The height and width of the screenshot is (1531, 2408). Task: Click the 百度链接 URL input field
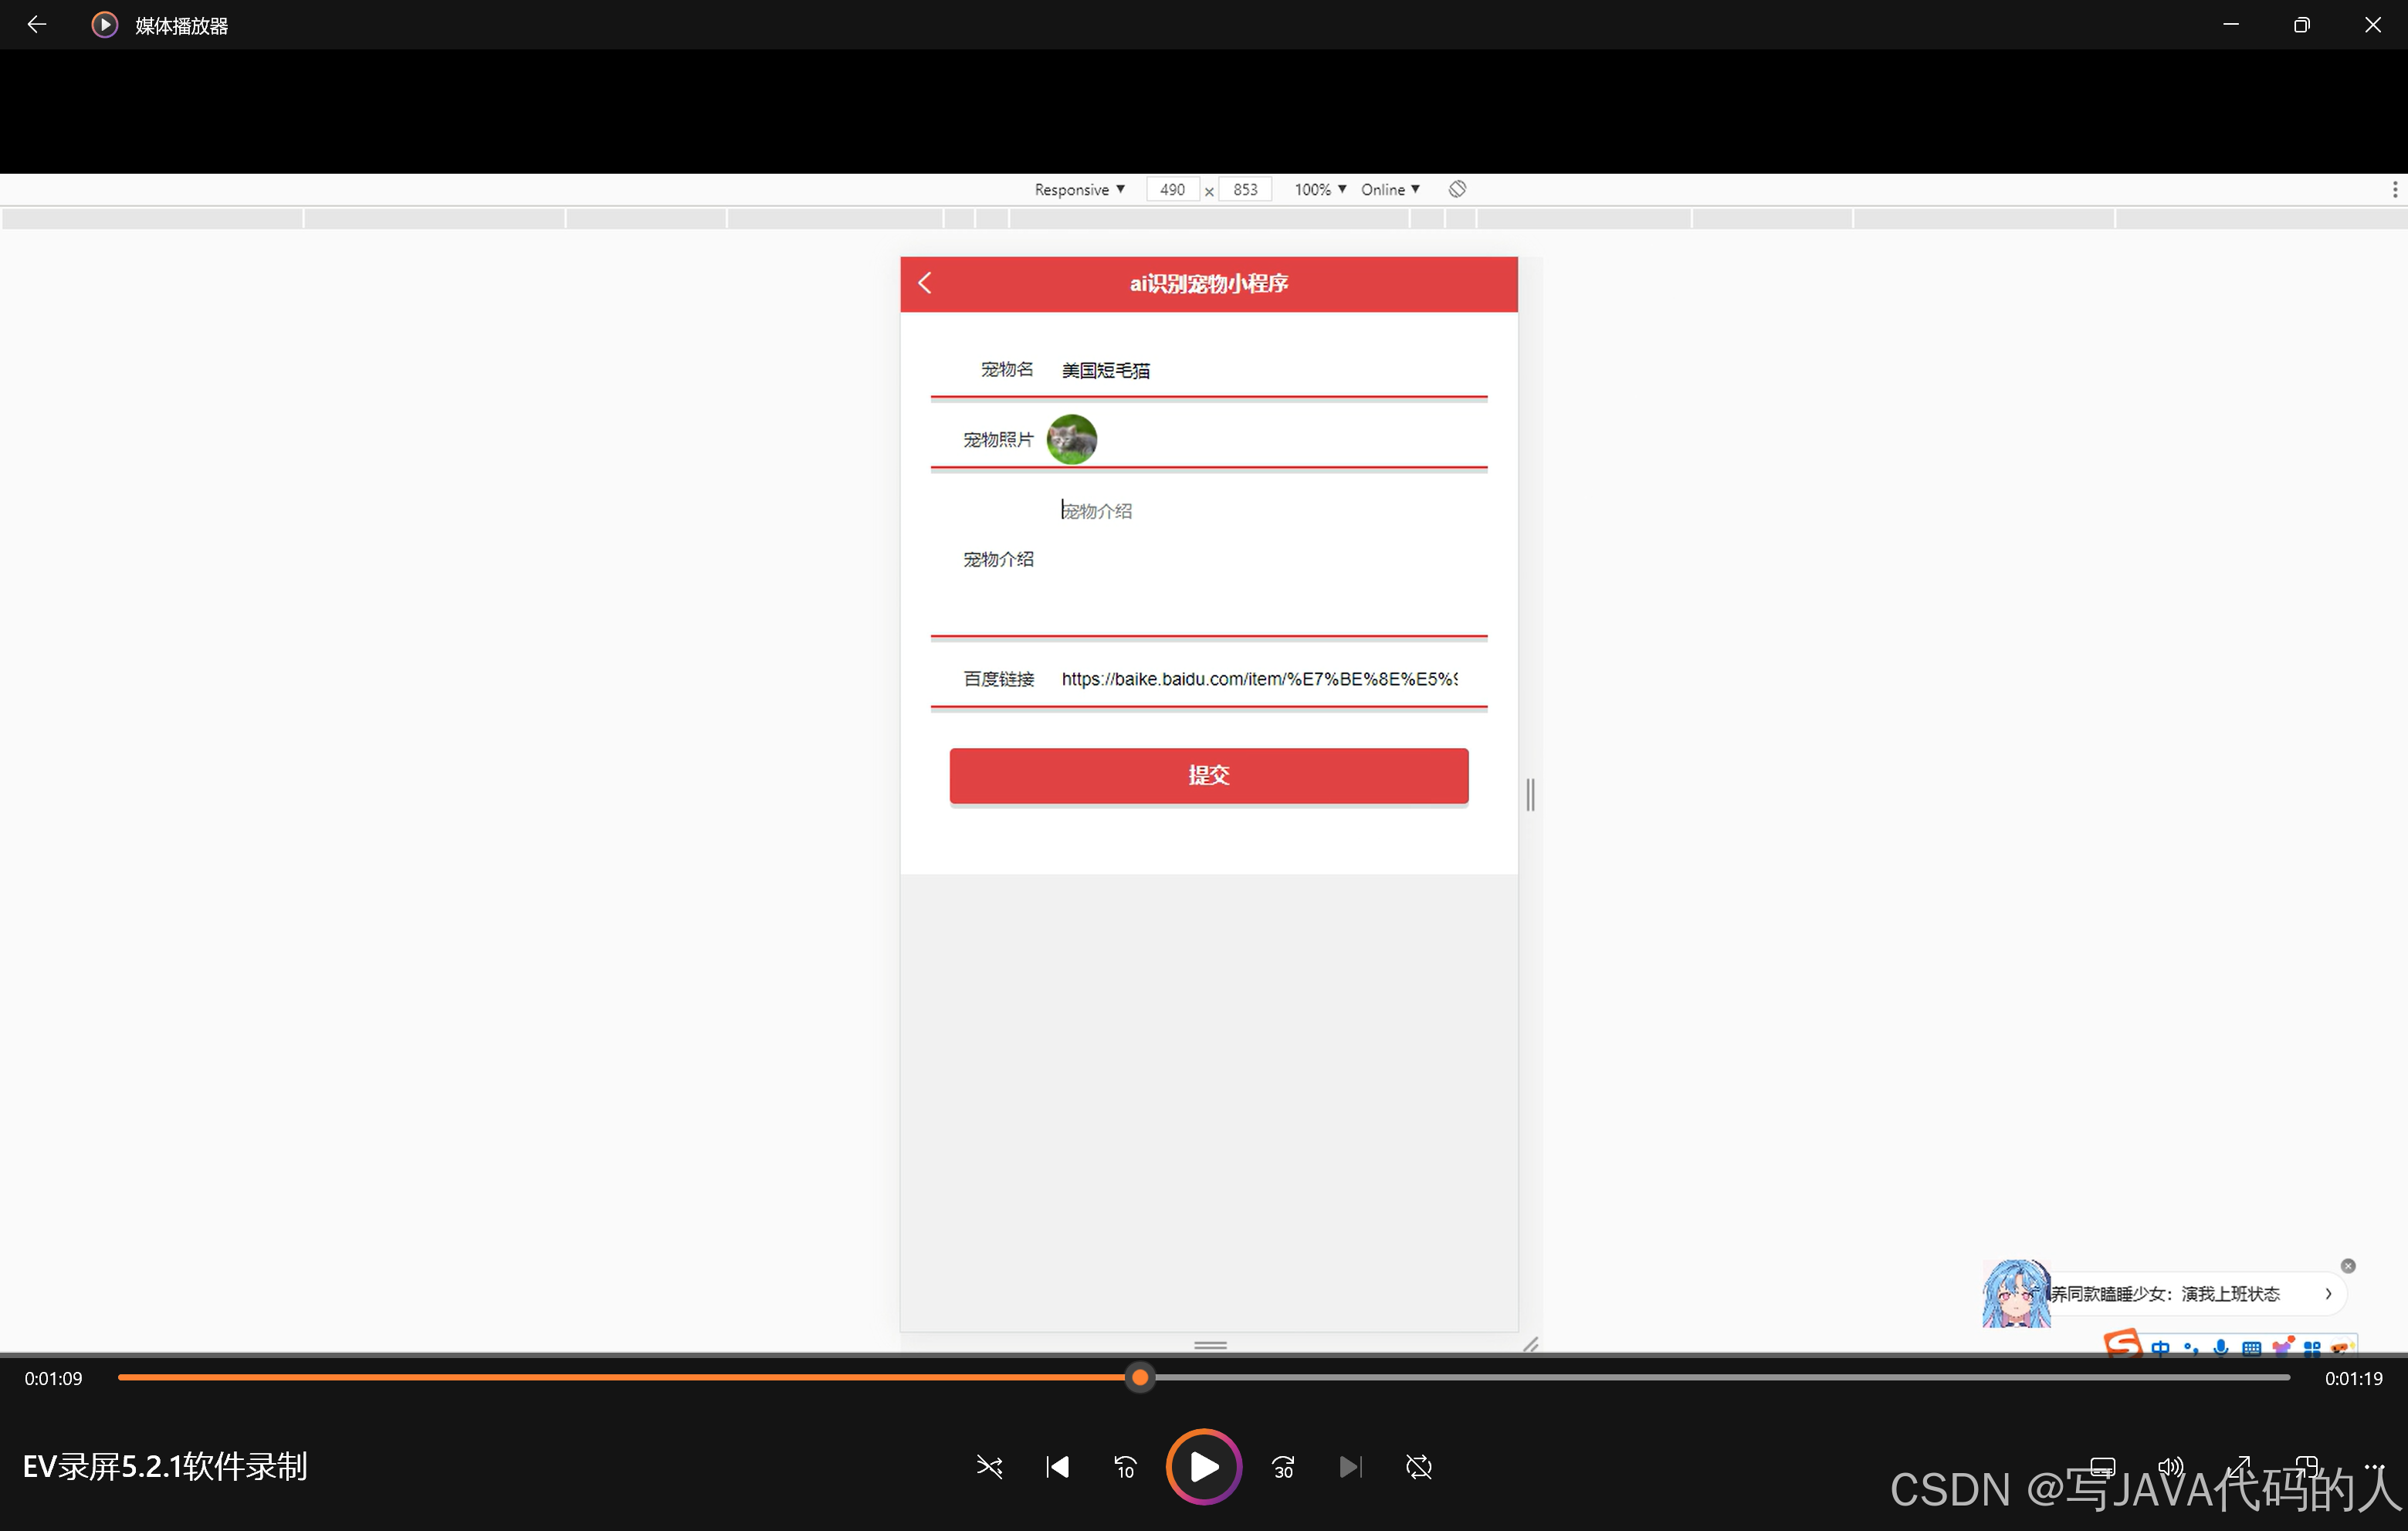pos(1260,679)
